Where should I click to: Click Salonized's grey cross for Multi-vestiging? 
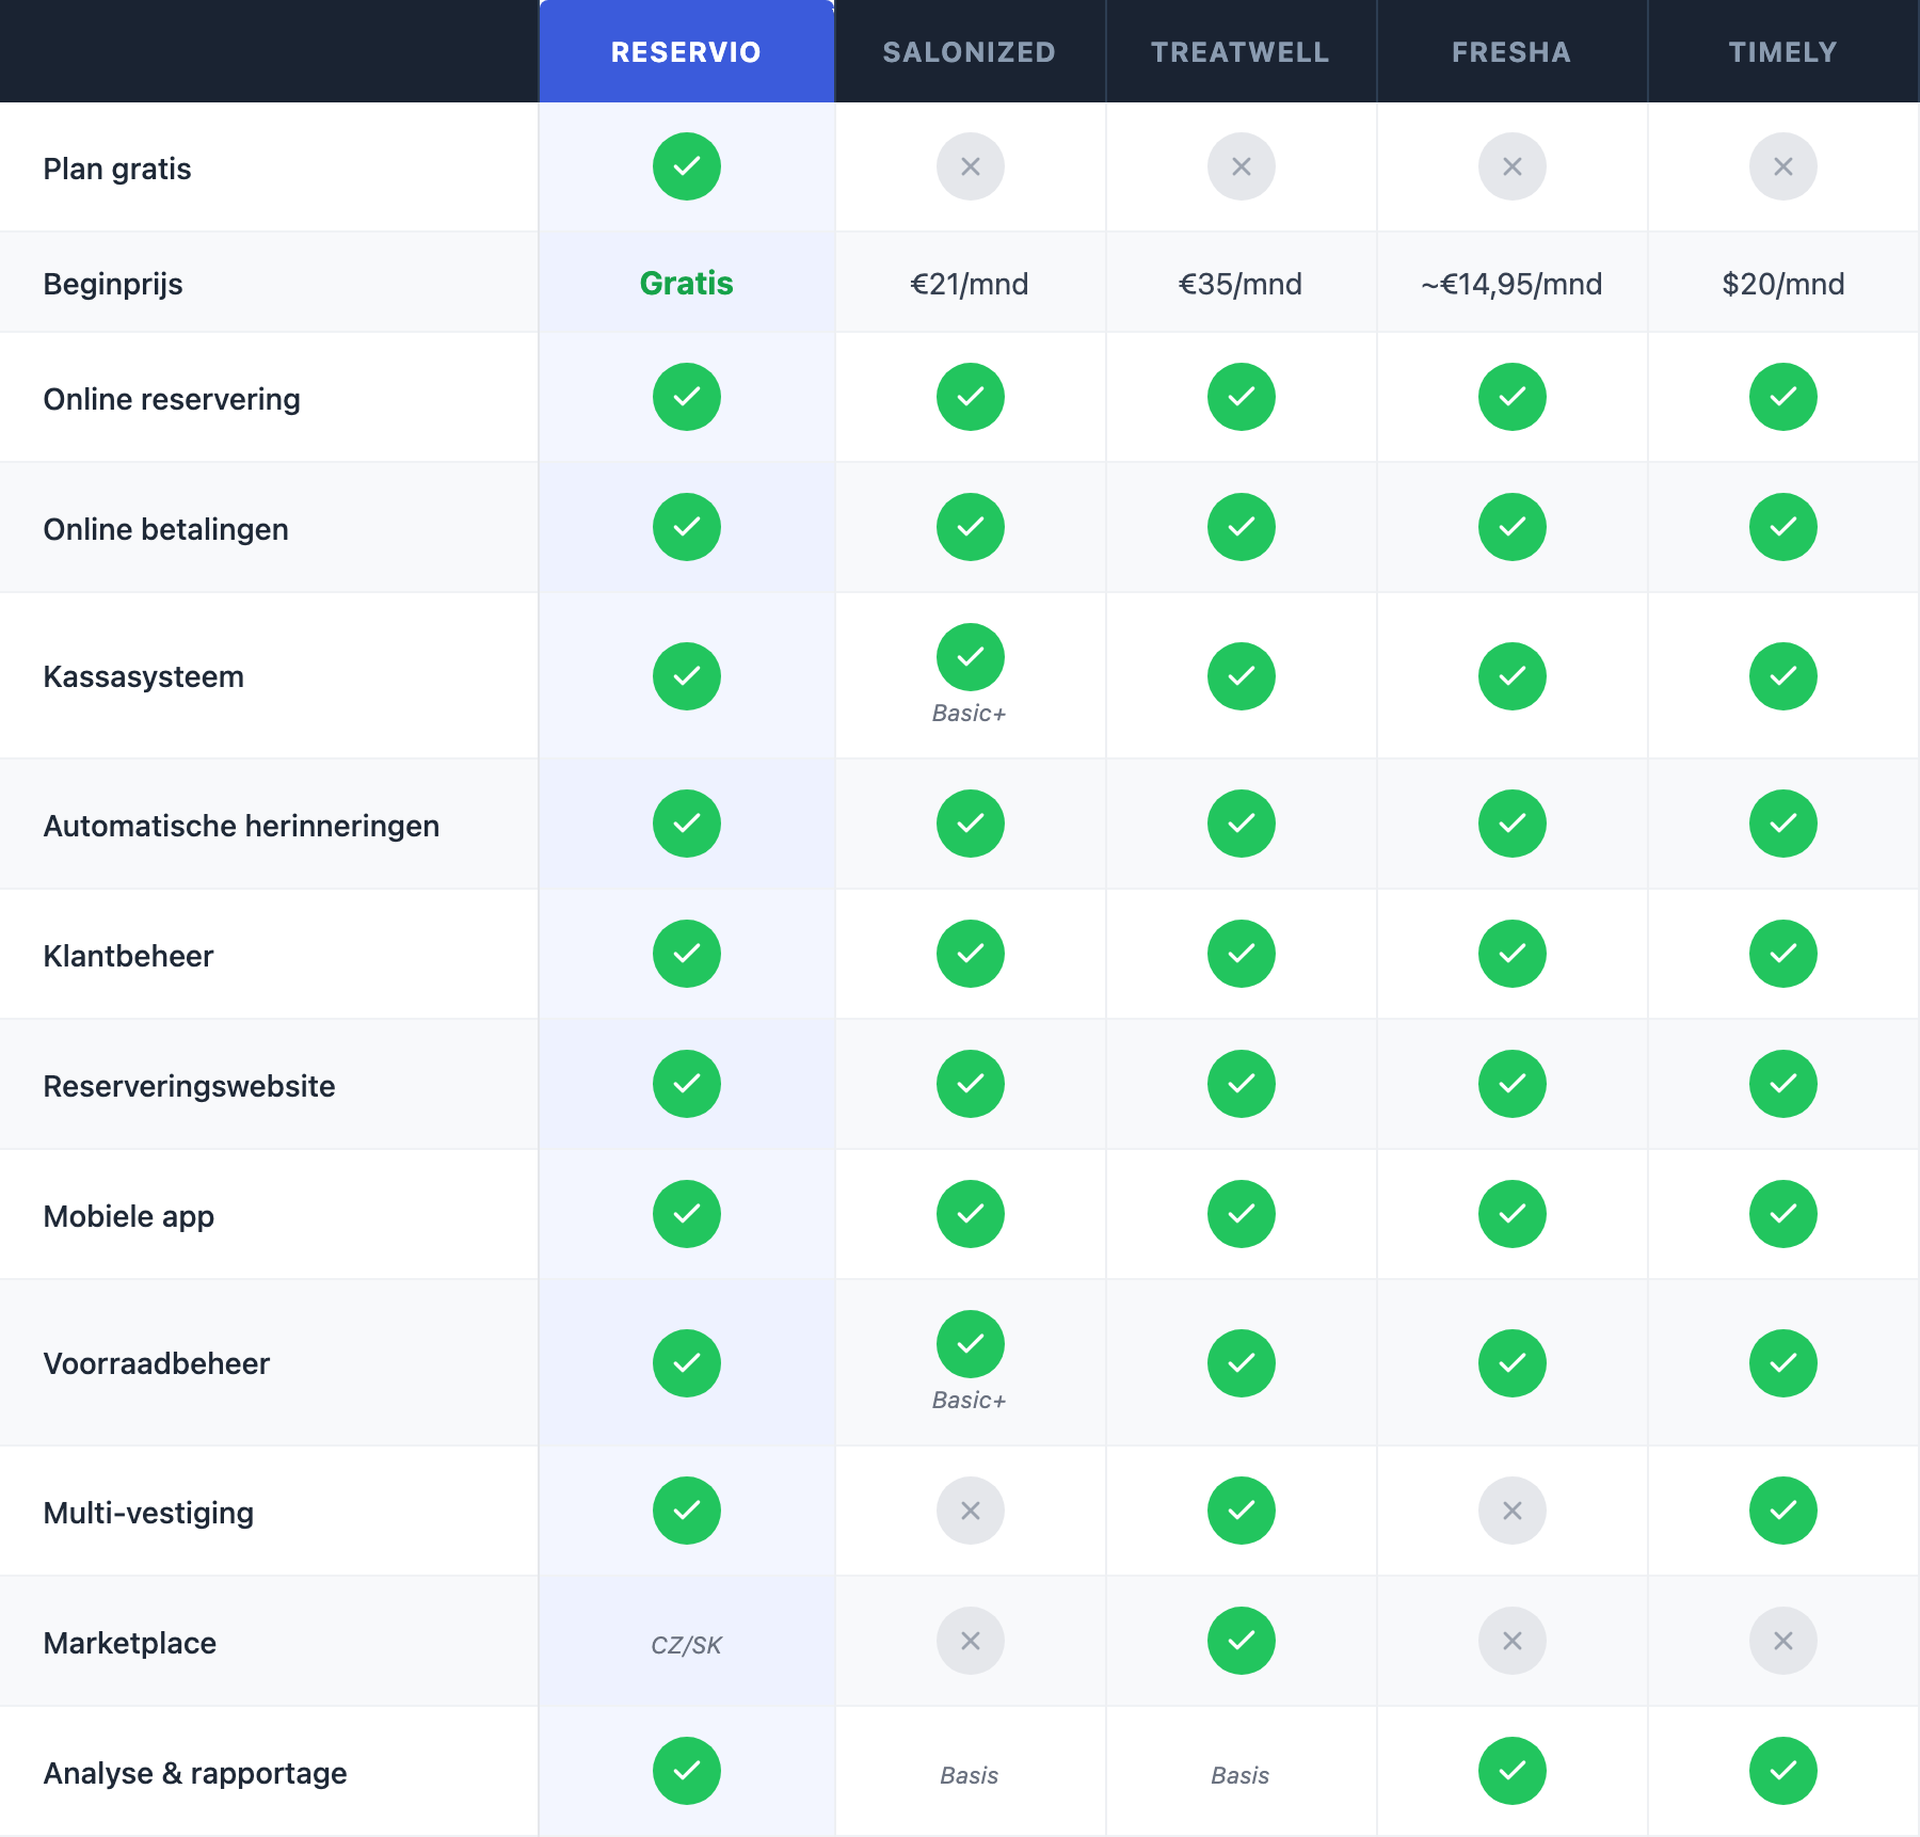[970, 1510]
